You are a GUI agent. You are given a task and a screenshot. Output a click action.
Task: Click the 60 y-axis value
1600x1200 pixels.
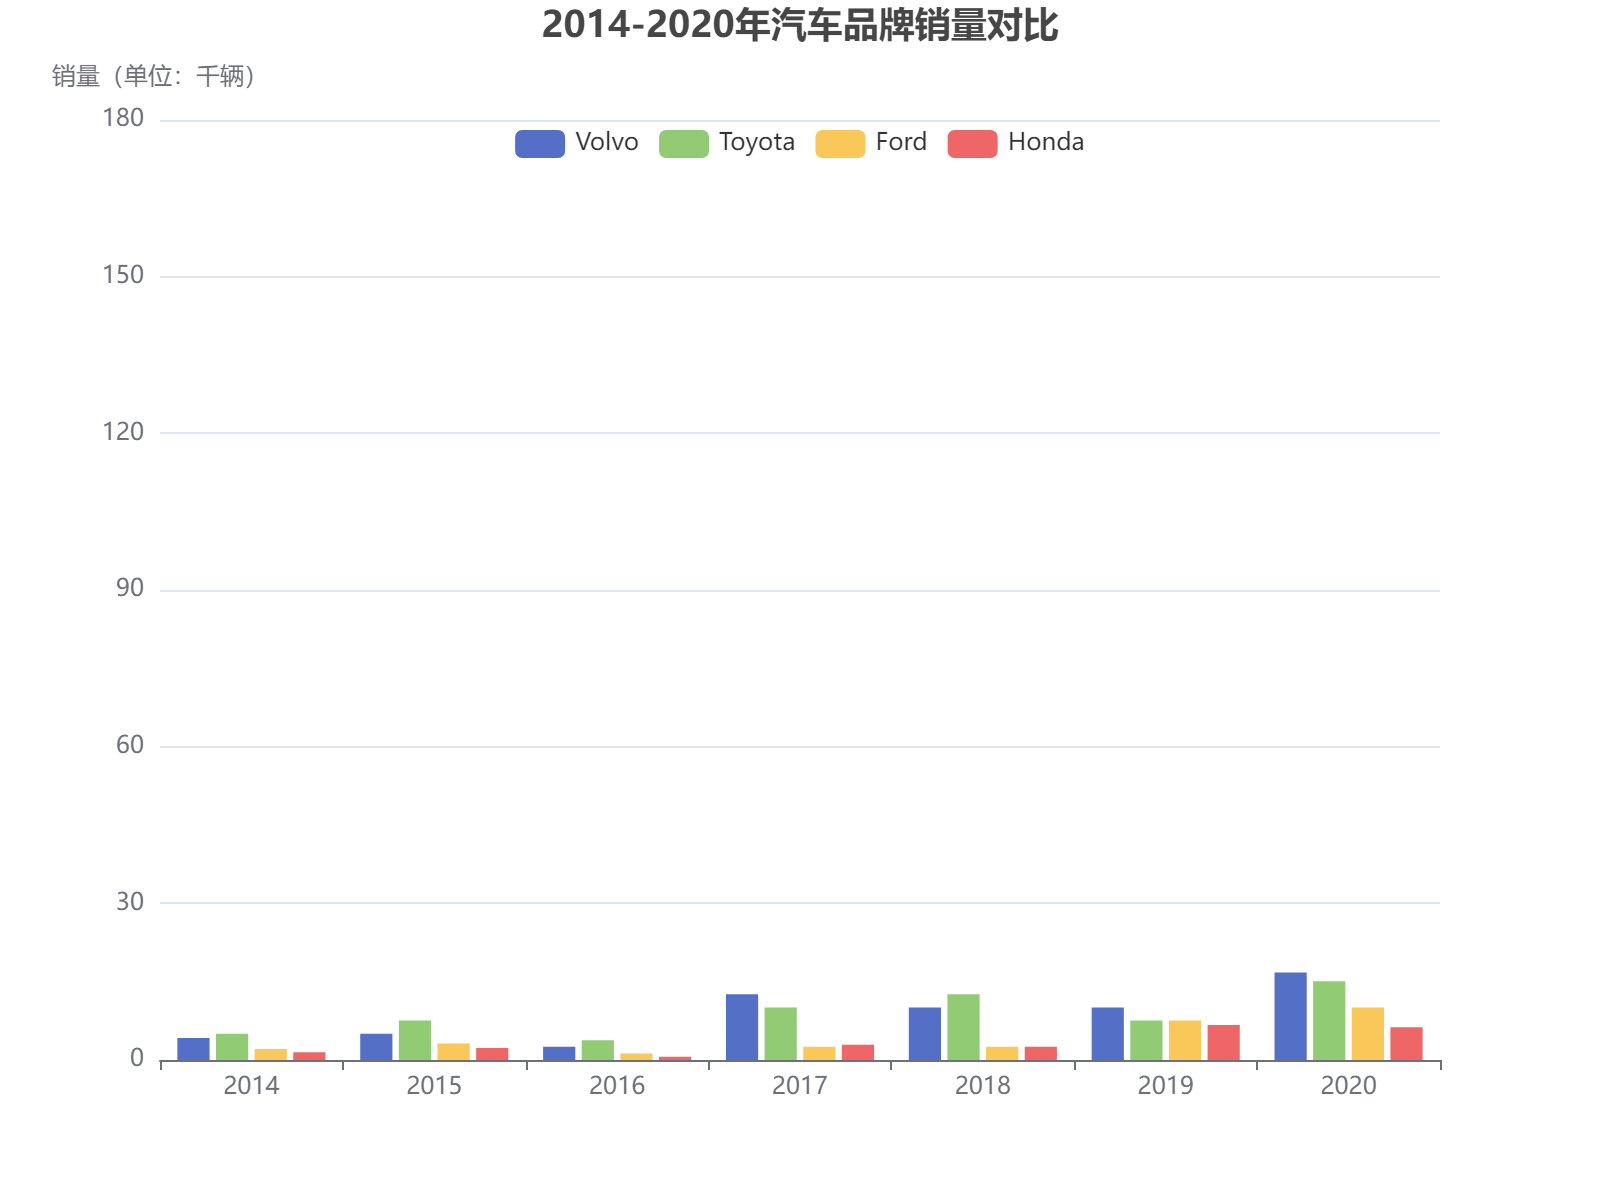coord(130,745)
